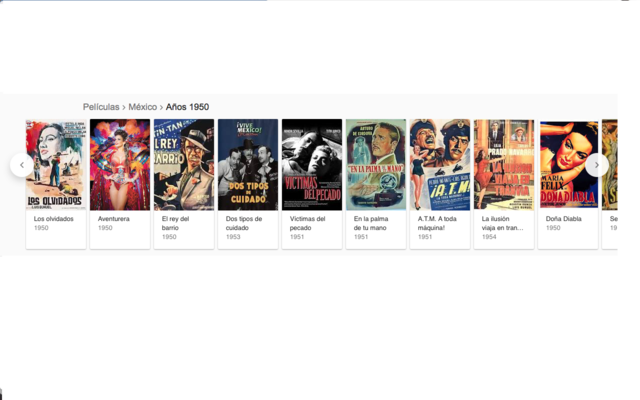The width and height of the screenshot is (640, 400).
Task: Open the Películas breadcrumb link
Action: [101, 107]
